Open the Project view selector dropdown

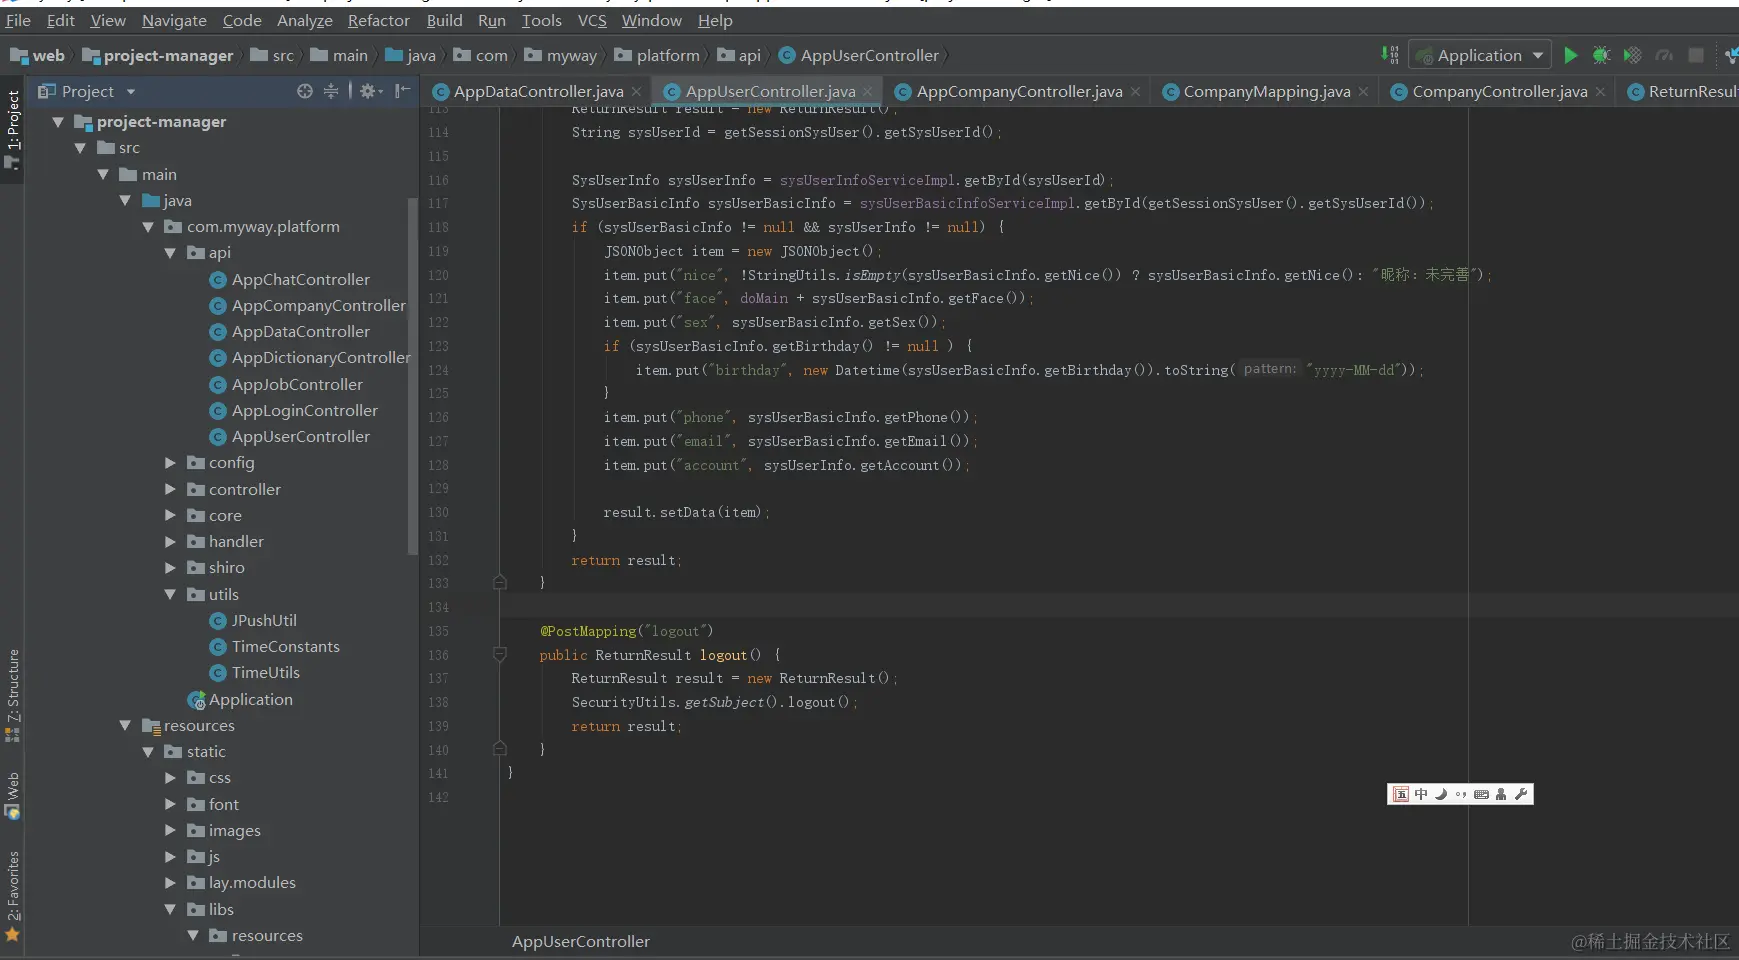point(87,91)
